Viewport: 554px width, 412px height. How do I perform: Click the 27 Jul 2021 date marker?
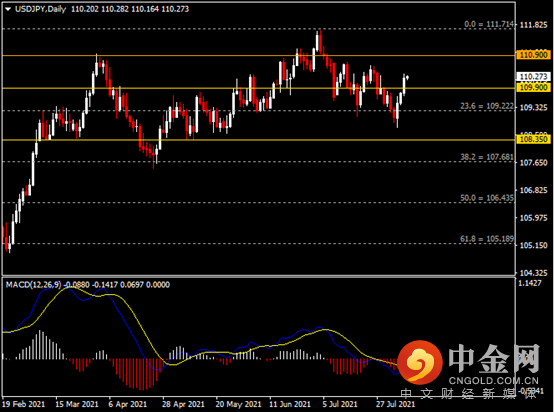click(395, 404)
